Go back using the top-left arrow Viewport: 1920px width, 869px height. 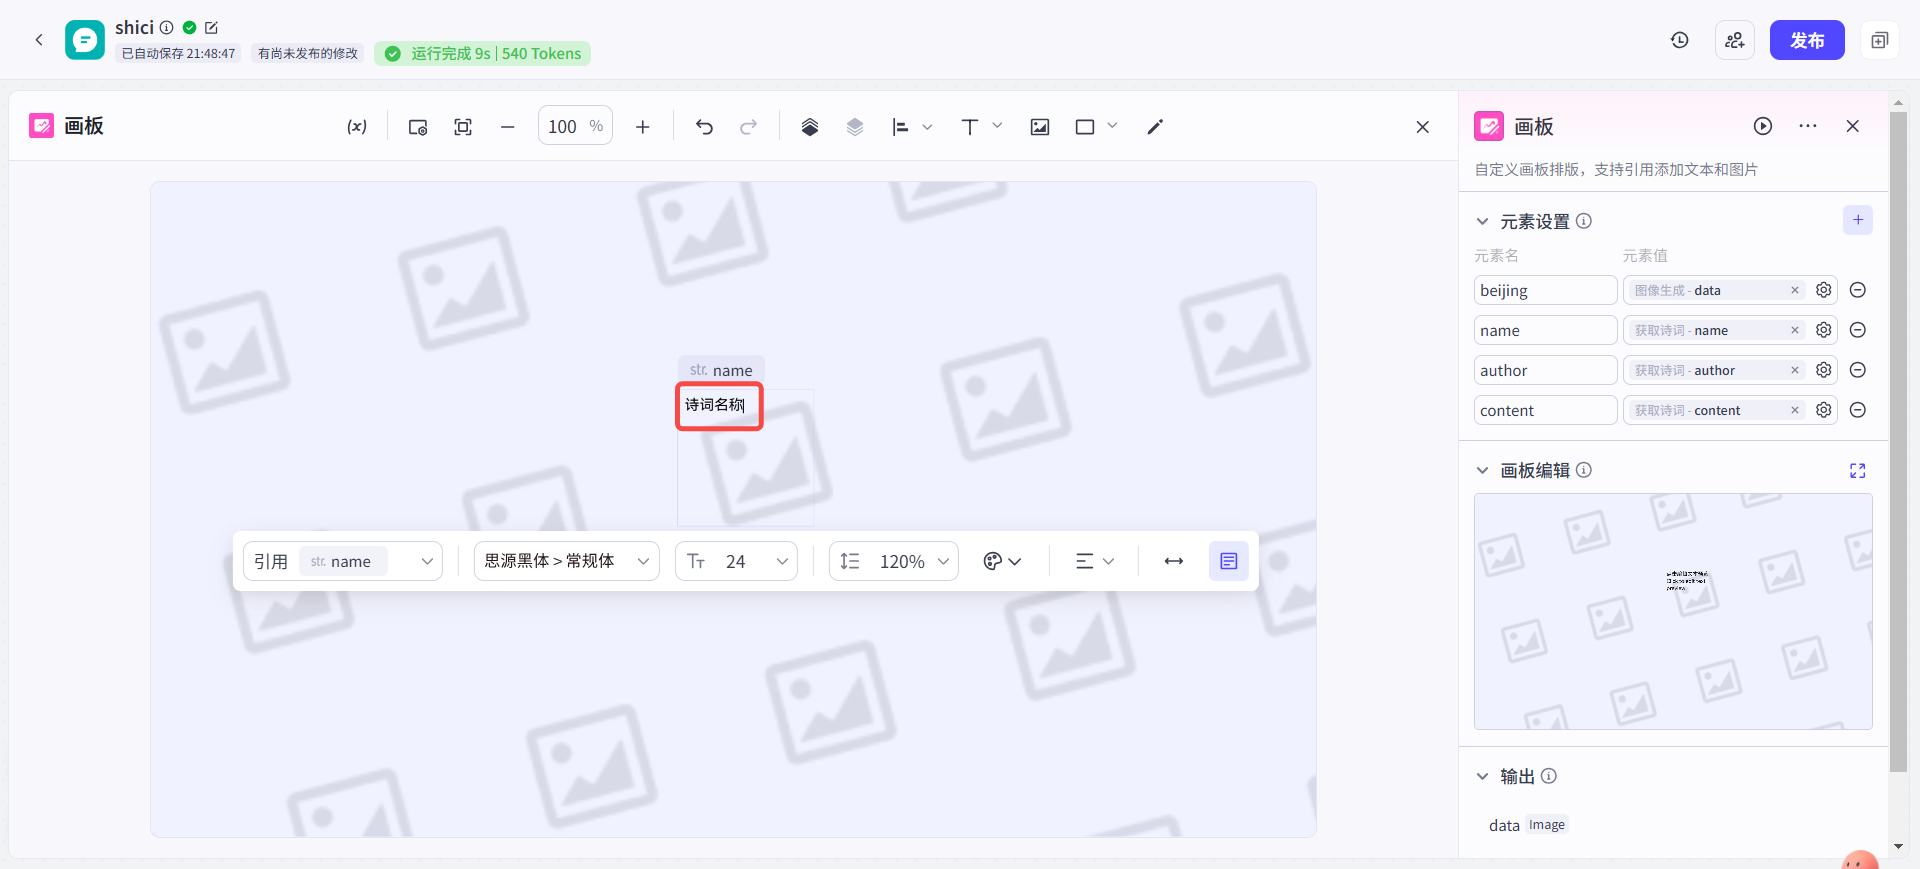(x=39, y=40)
